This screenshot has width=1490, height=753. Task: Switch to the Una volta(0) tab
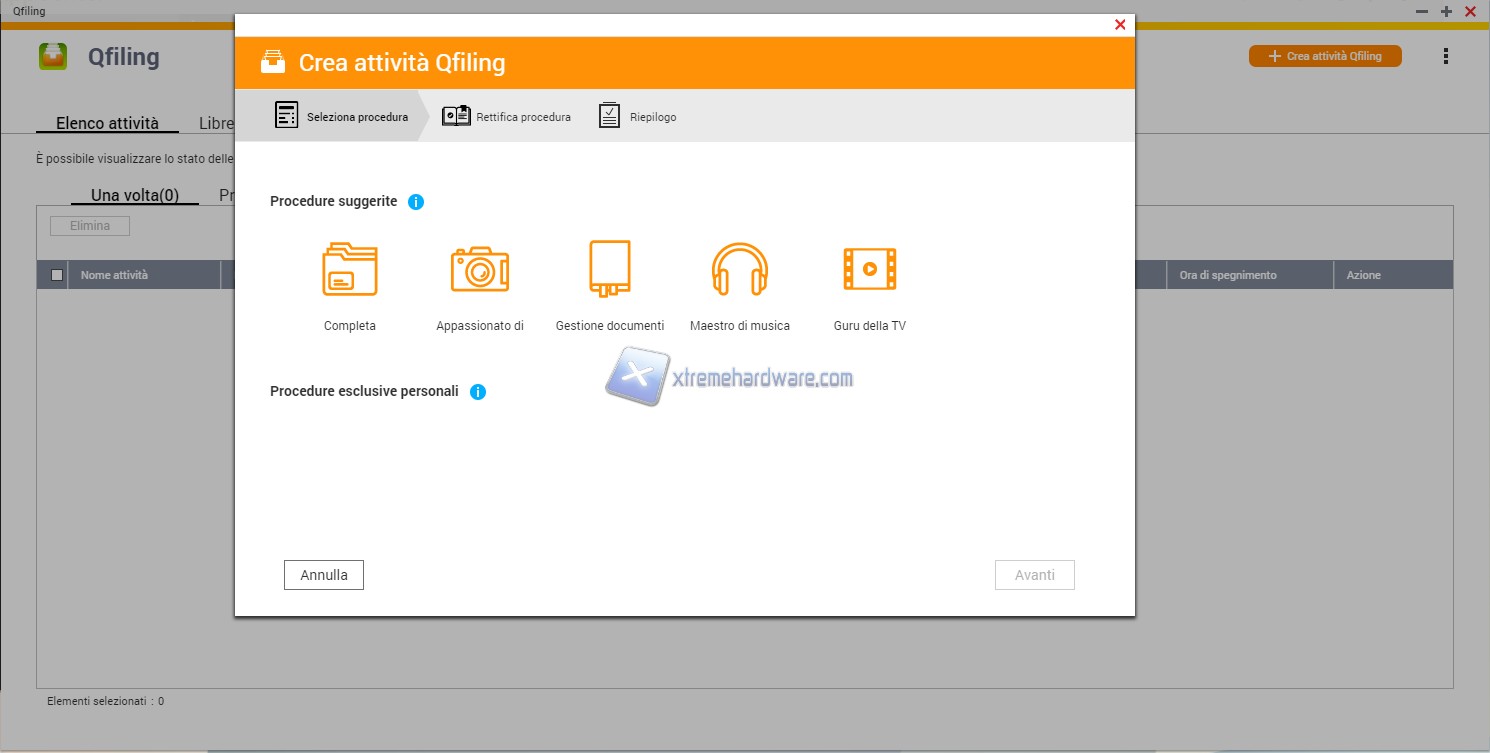point(135,195)
